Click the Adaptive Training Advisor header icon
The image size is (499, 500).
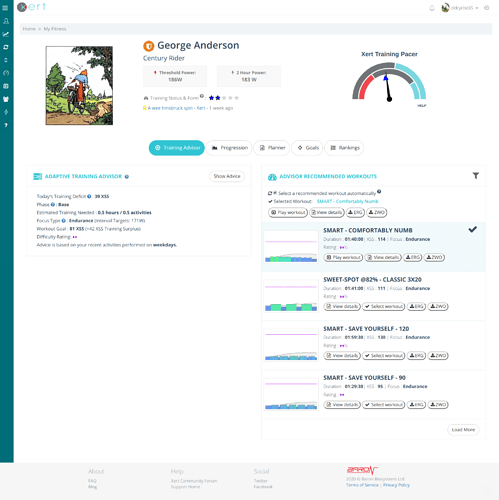[38, 176]
